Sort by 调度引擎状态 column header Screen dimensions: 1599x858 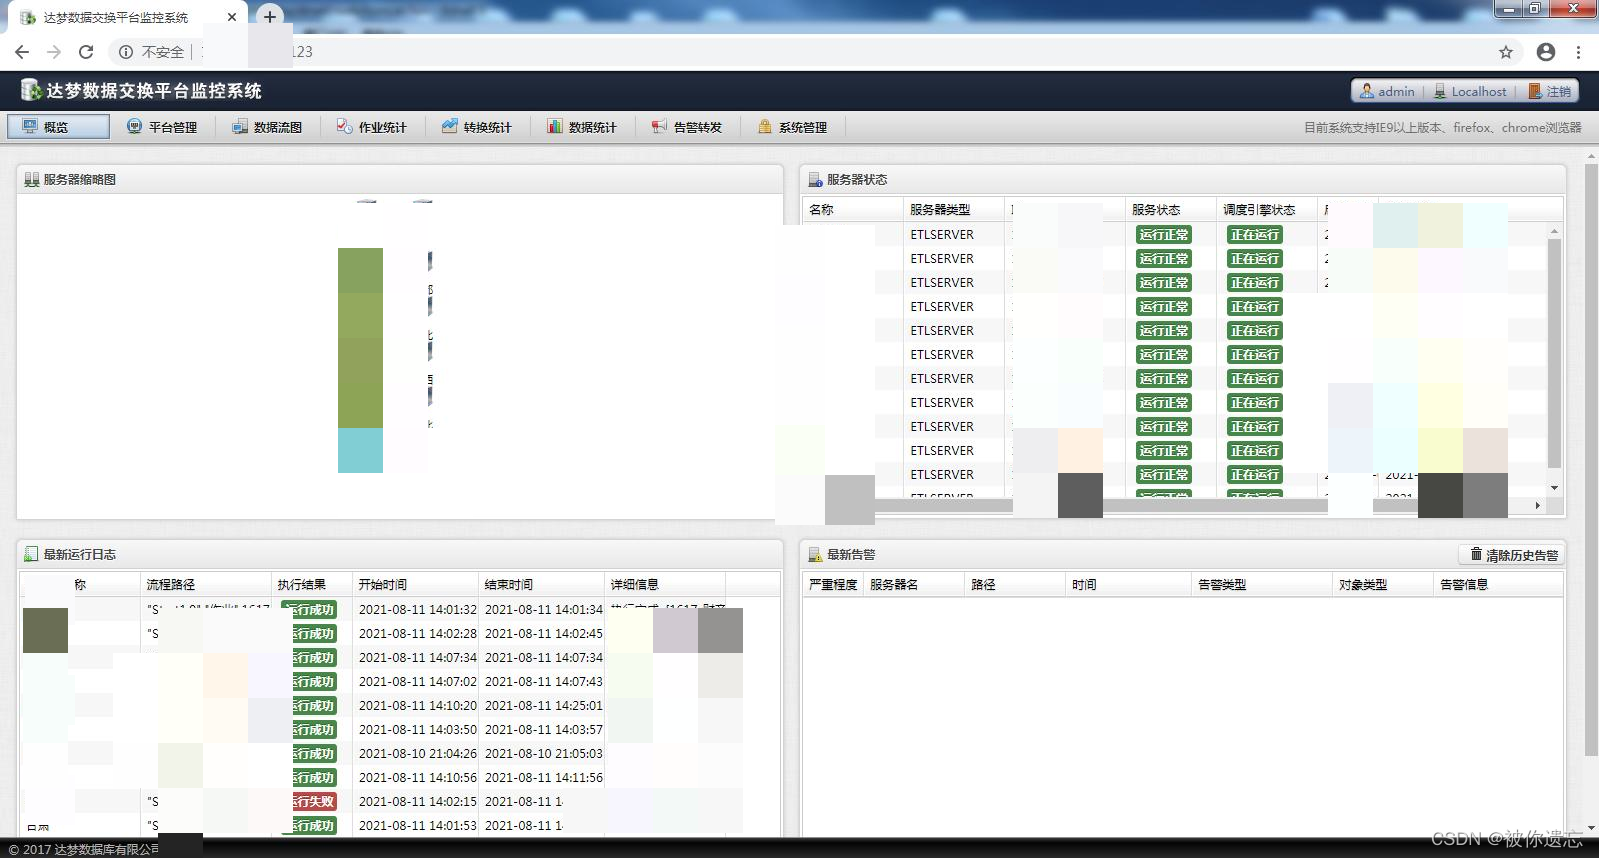click(x=1267, y=210)
